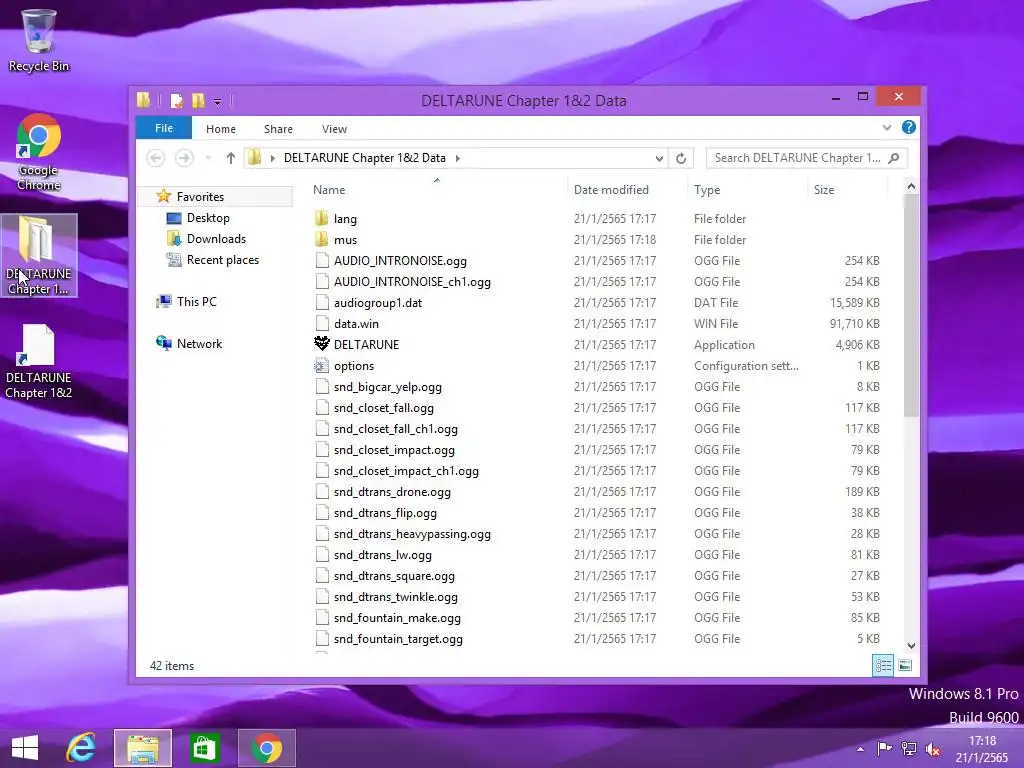Click the Properties quick access toolbar icon
1024x768 pixels.
point(176,101)
